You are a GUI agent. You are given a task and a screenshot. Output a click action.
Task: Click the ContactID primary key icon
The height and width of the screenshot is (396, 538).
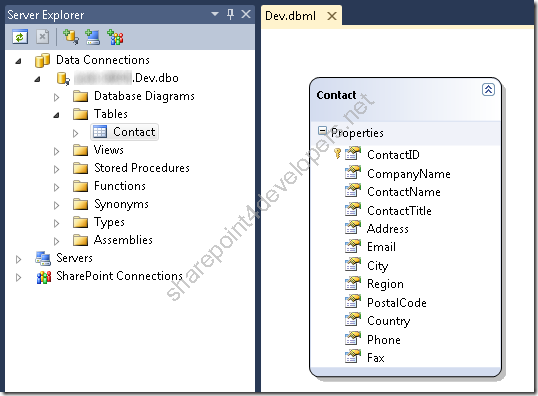pos(337,153)
